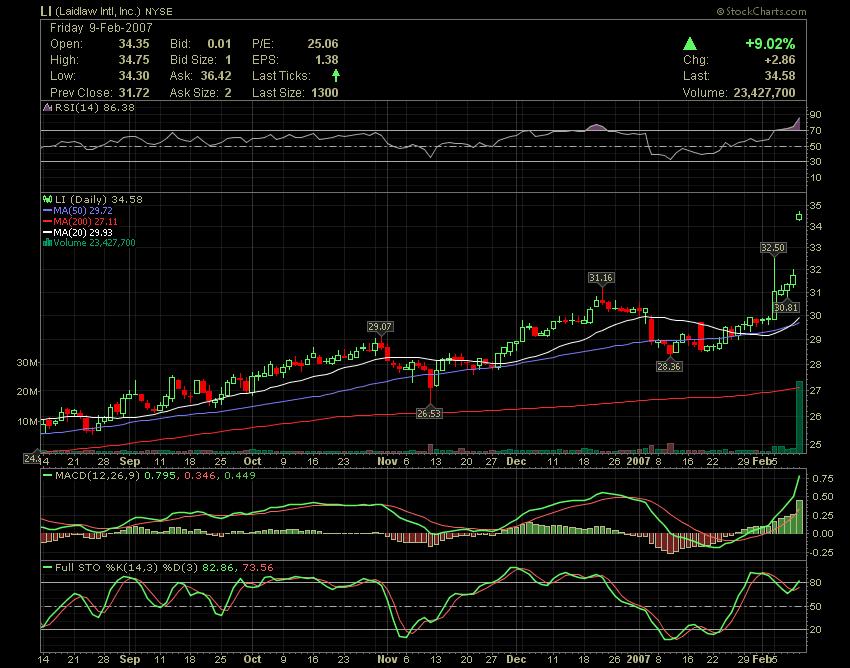Click the red MA(200) line swatch

pyautogui.click(x=48, y=221)
